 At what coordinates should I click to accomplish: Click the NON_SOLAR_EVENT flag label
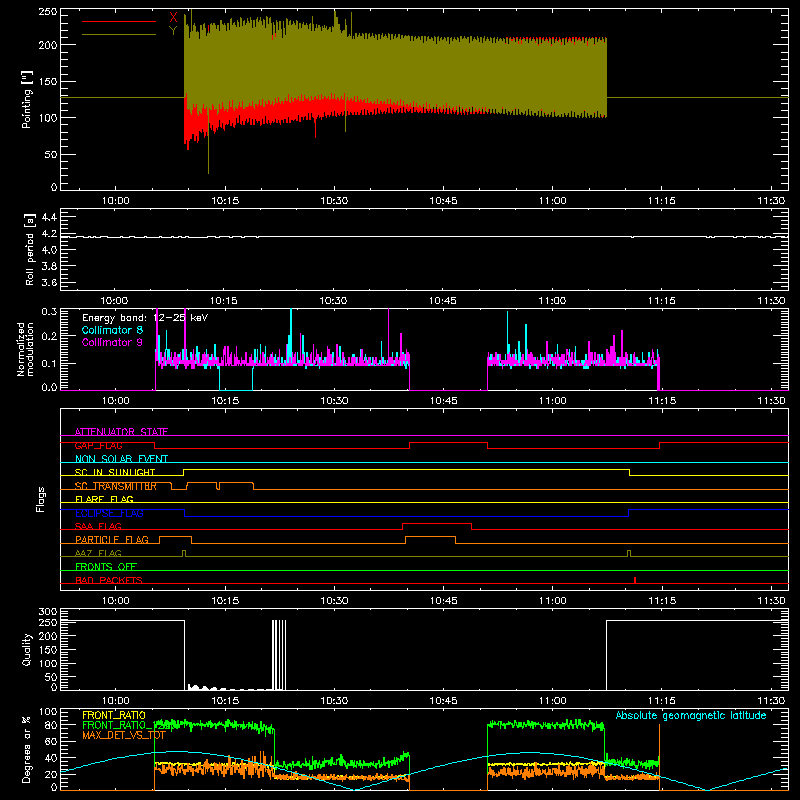coord(121,459)
